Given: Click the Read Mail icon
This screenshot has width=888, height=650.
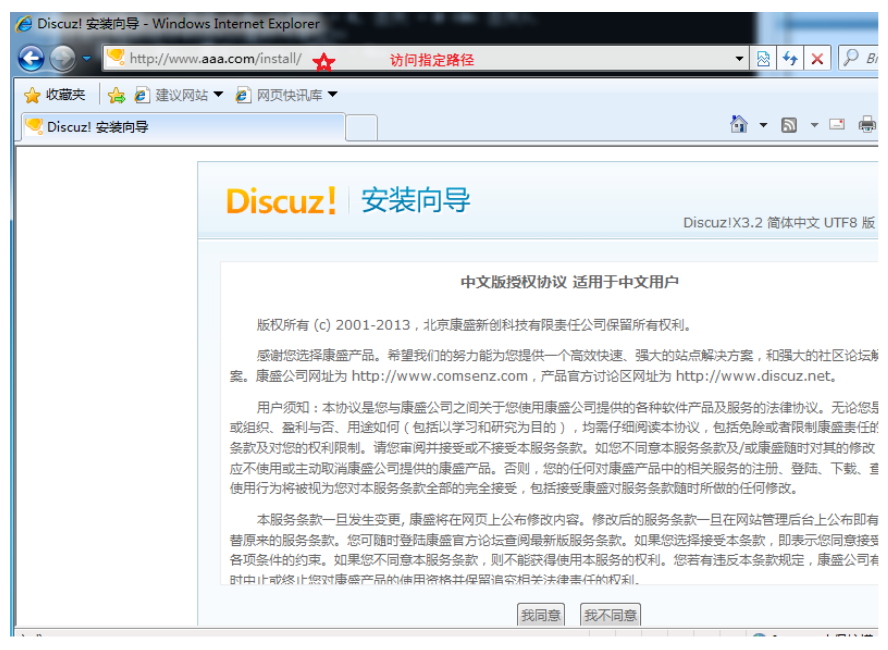Looking at the screenshot, I should [x=836, y=125].
